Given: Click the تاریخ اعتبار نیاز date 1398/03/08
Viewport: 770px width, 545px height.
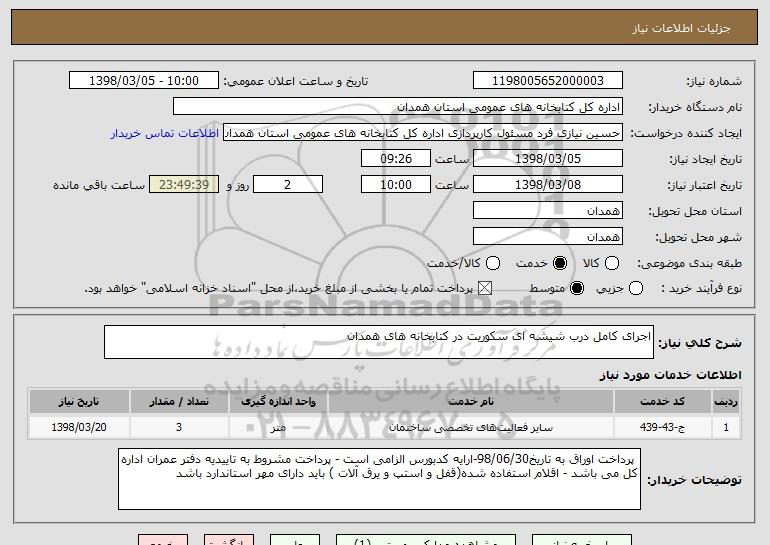Looking at the screenshot, I should pos(548,185).
